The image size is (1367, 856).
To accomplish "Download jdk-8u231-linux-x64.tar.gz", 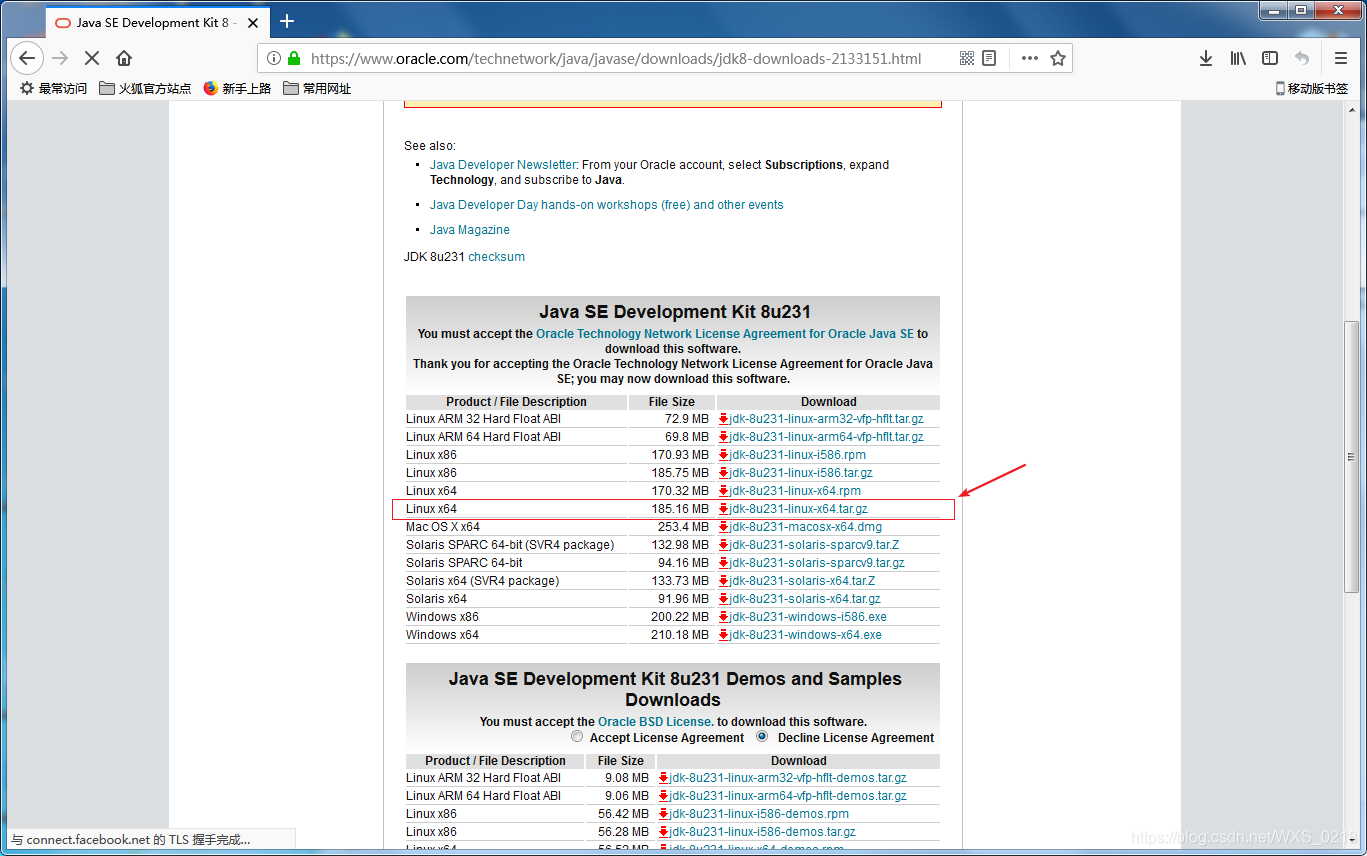I will tap(798, 509).
